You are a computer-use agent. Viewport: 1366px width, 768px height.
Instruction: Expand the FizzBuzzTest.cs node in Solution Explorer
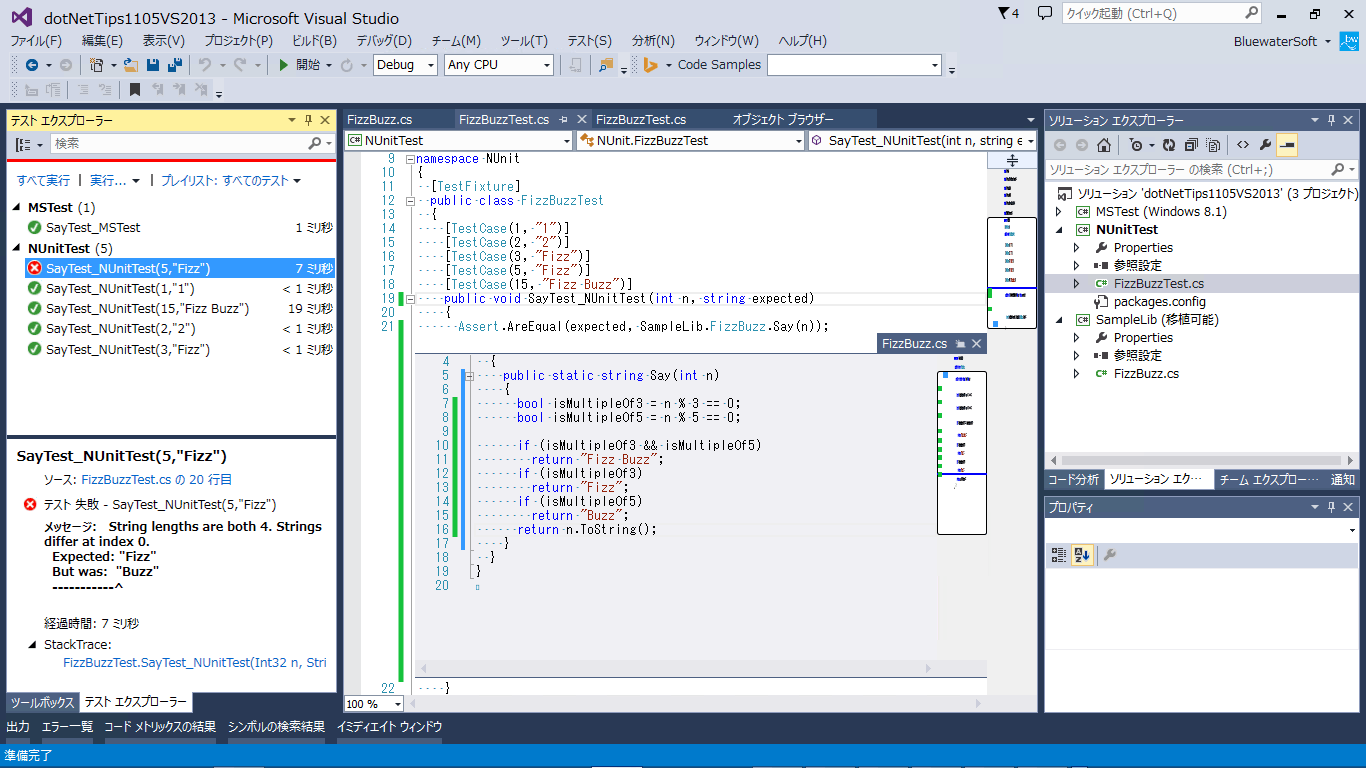(x=1077, y=284)
